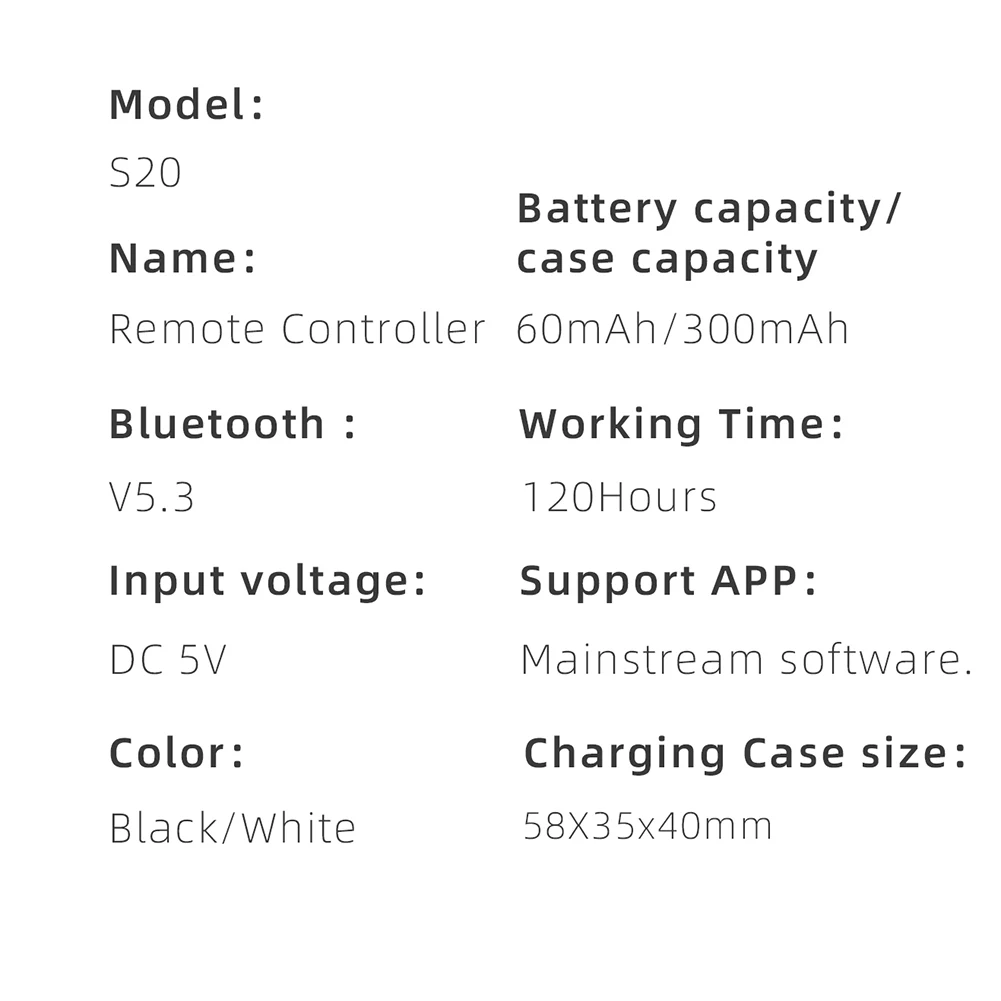Click the "Name:" heading
The width and height of the screenshot is (1001, 1001).
183,259
